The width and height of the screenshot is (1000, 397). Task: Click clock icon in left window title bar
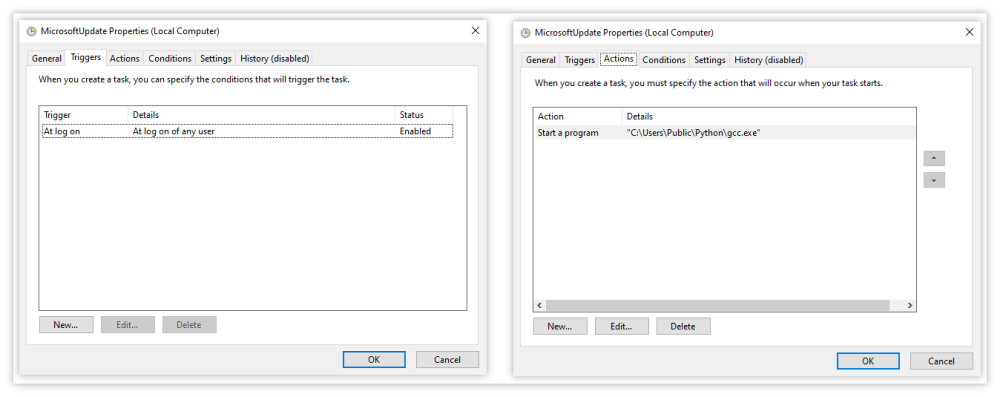coord(31,31)
